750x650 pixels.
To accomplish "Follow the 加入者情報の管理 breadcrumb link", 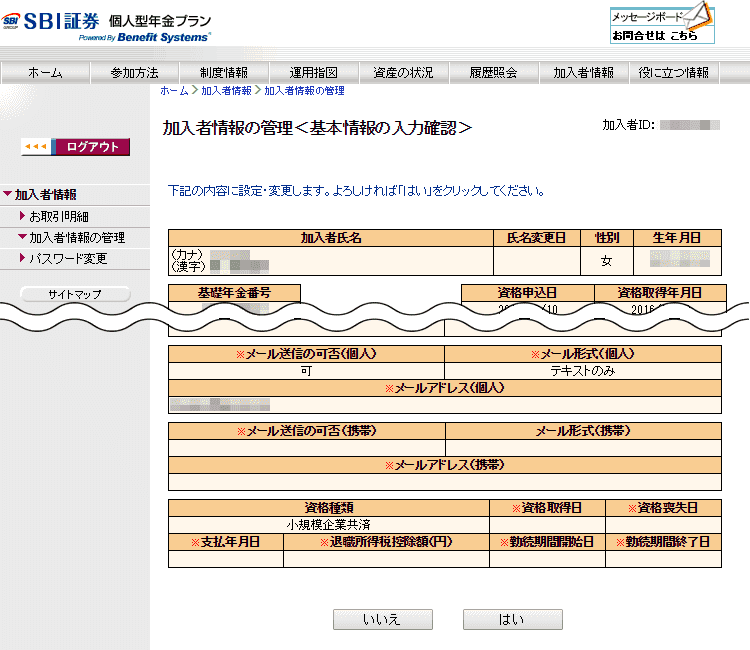I will coord(304,90).
